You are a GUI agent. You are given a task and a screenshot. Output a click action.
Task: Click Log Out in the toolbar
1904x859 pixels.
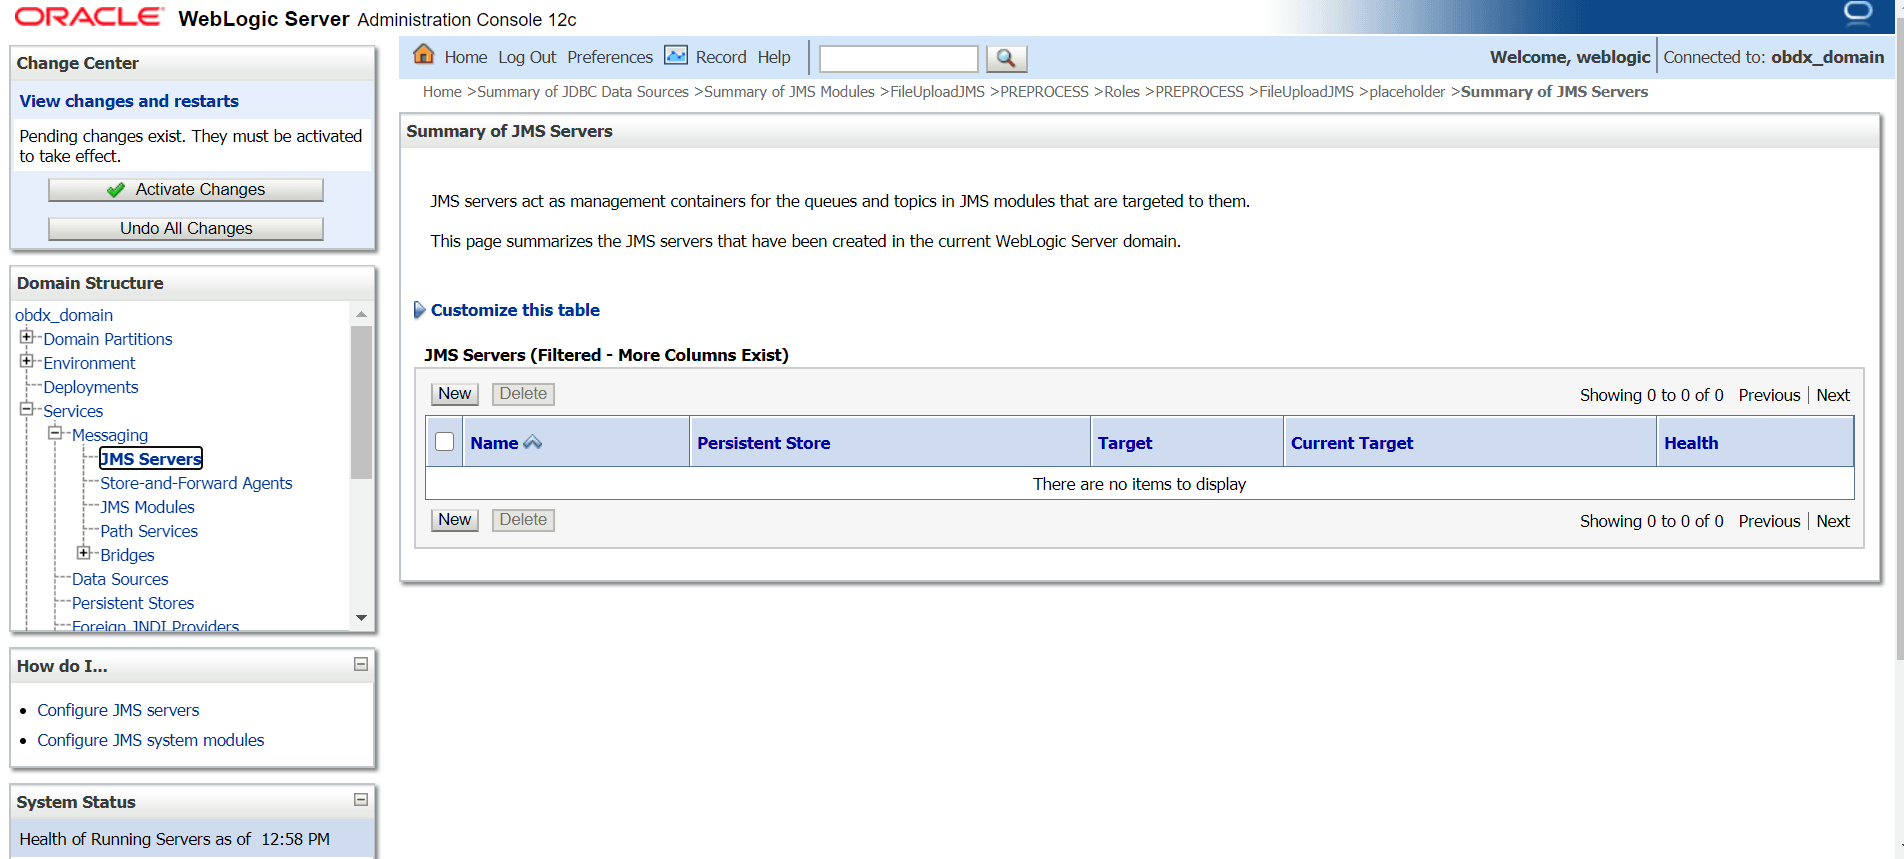527,57
